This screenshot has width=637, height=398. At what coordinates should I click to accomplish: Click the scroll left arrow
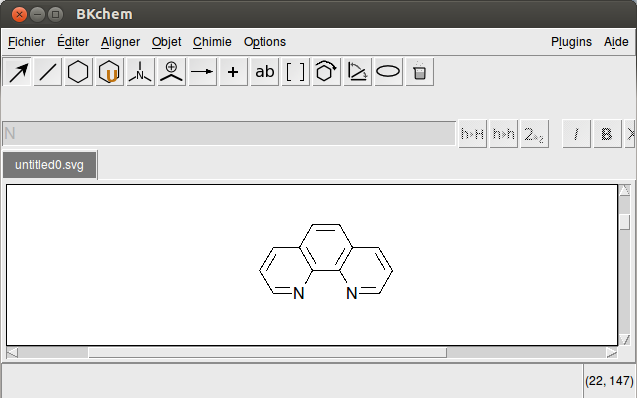[x=12, y=353]
